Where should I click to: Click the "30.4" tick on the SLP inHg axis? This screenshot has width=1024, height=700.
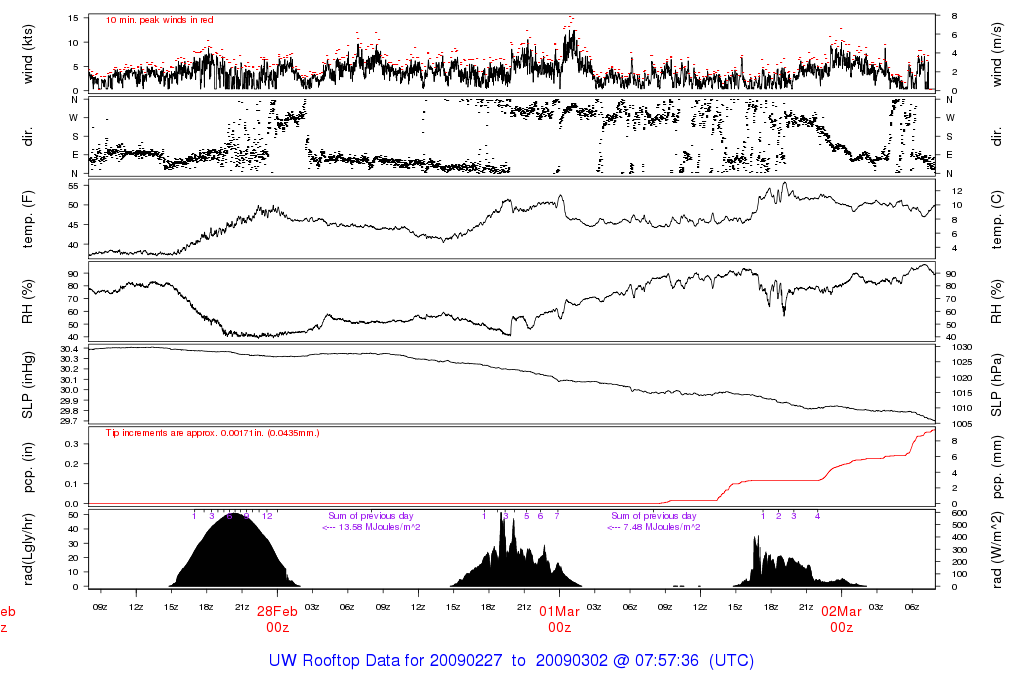(x=69, y=349)
